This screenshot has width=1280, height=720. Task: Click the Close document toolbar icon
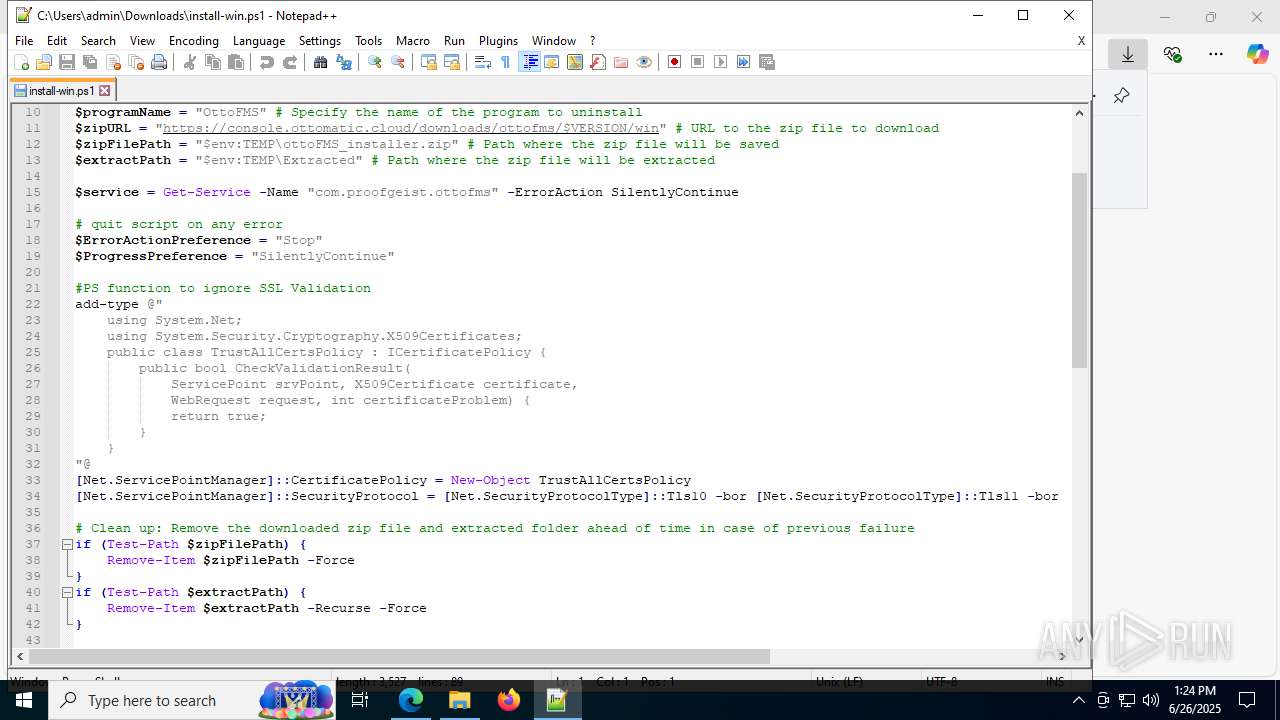(x=113, y=62)
